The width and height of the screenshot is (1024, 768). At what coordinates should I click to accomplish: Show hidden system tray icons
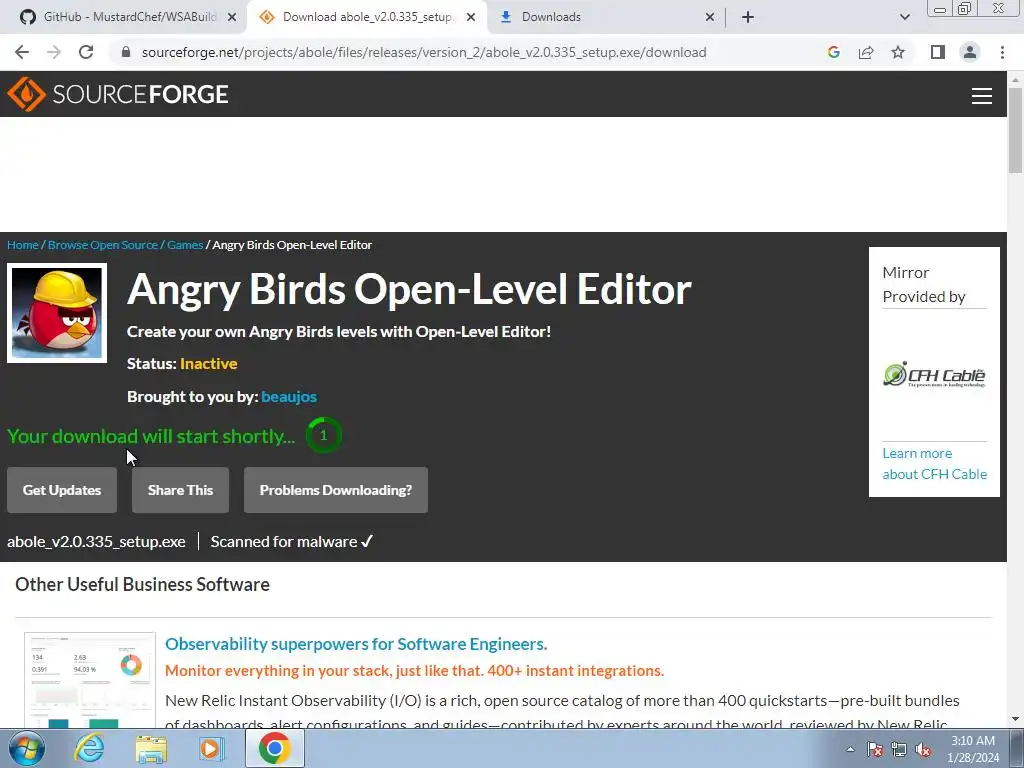point(850,750)
